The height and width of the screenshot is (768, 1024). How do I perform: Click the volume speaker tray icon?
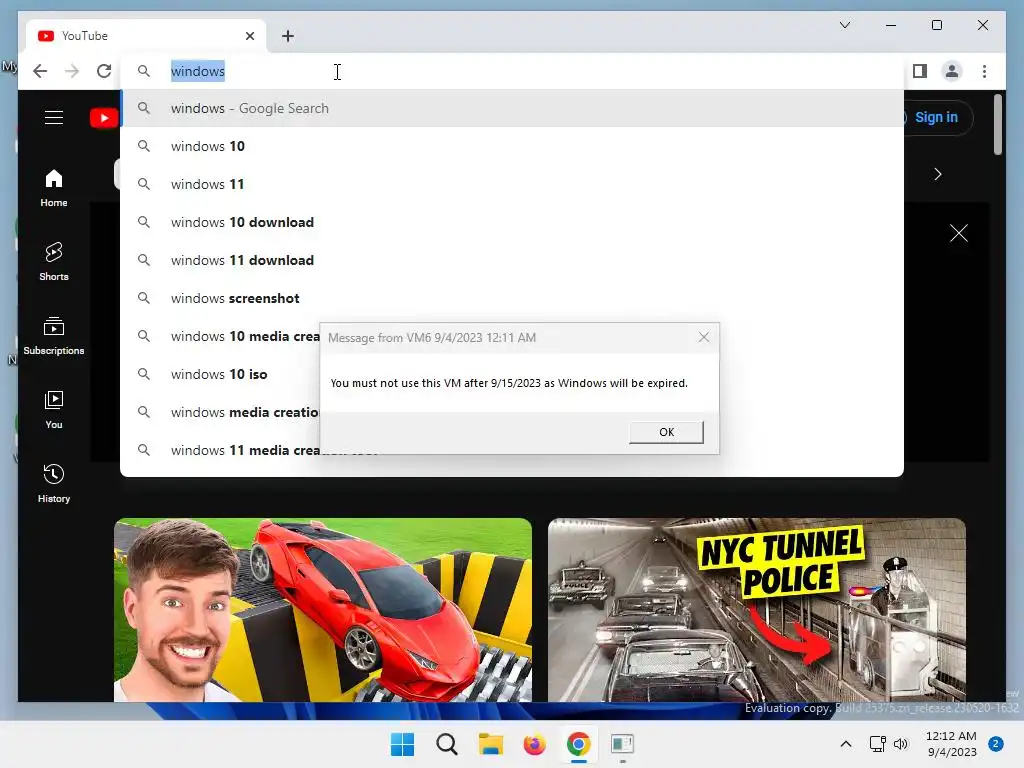click(x=901, y=744)
